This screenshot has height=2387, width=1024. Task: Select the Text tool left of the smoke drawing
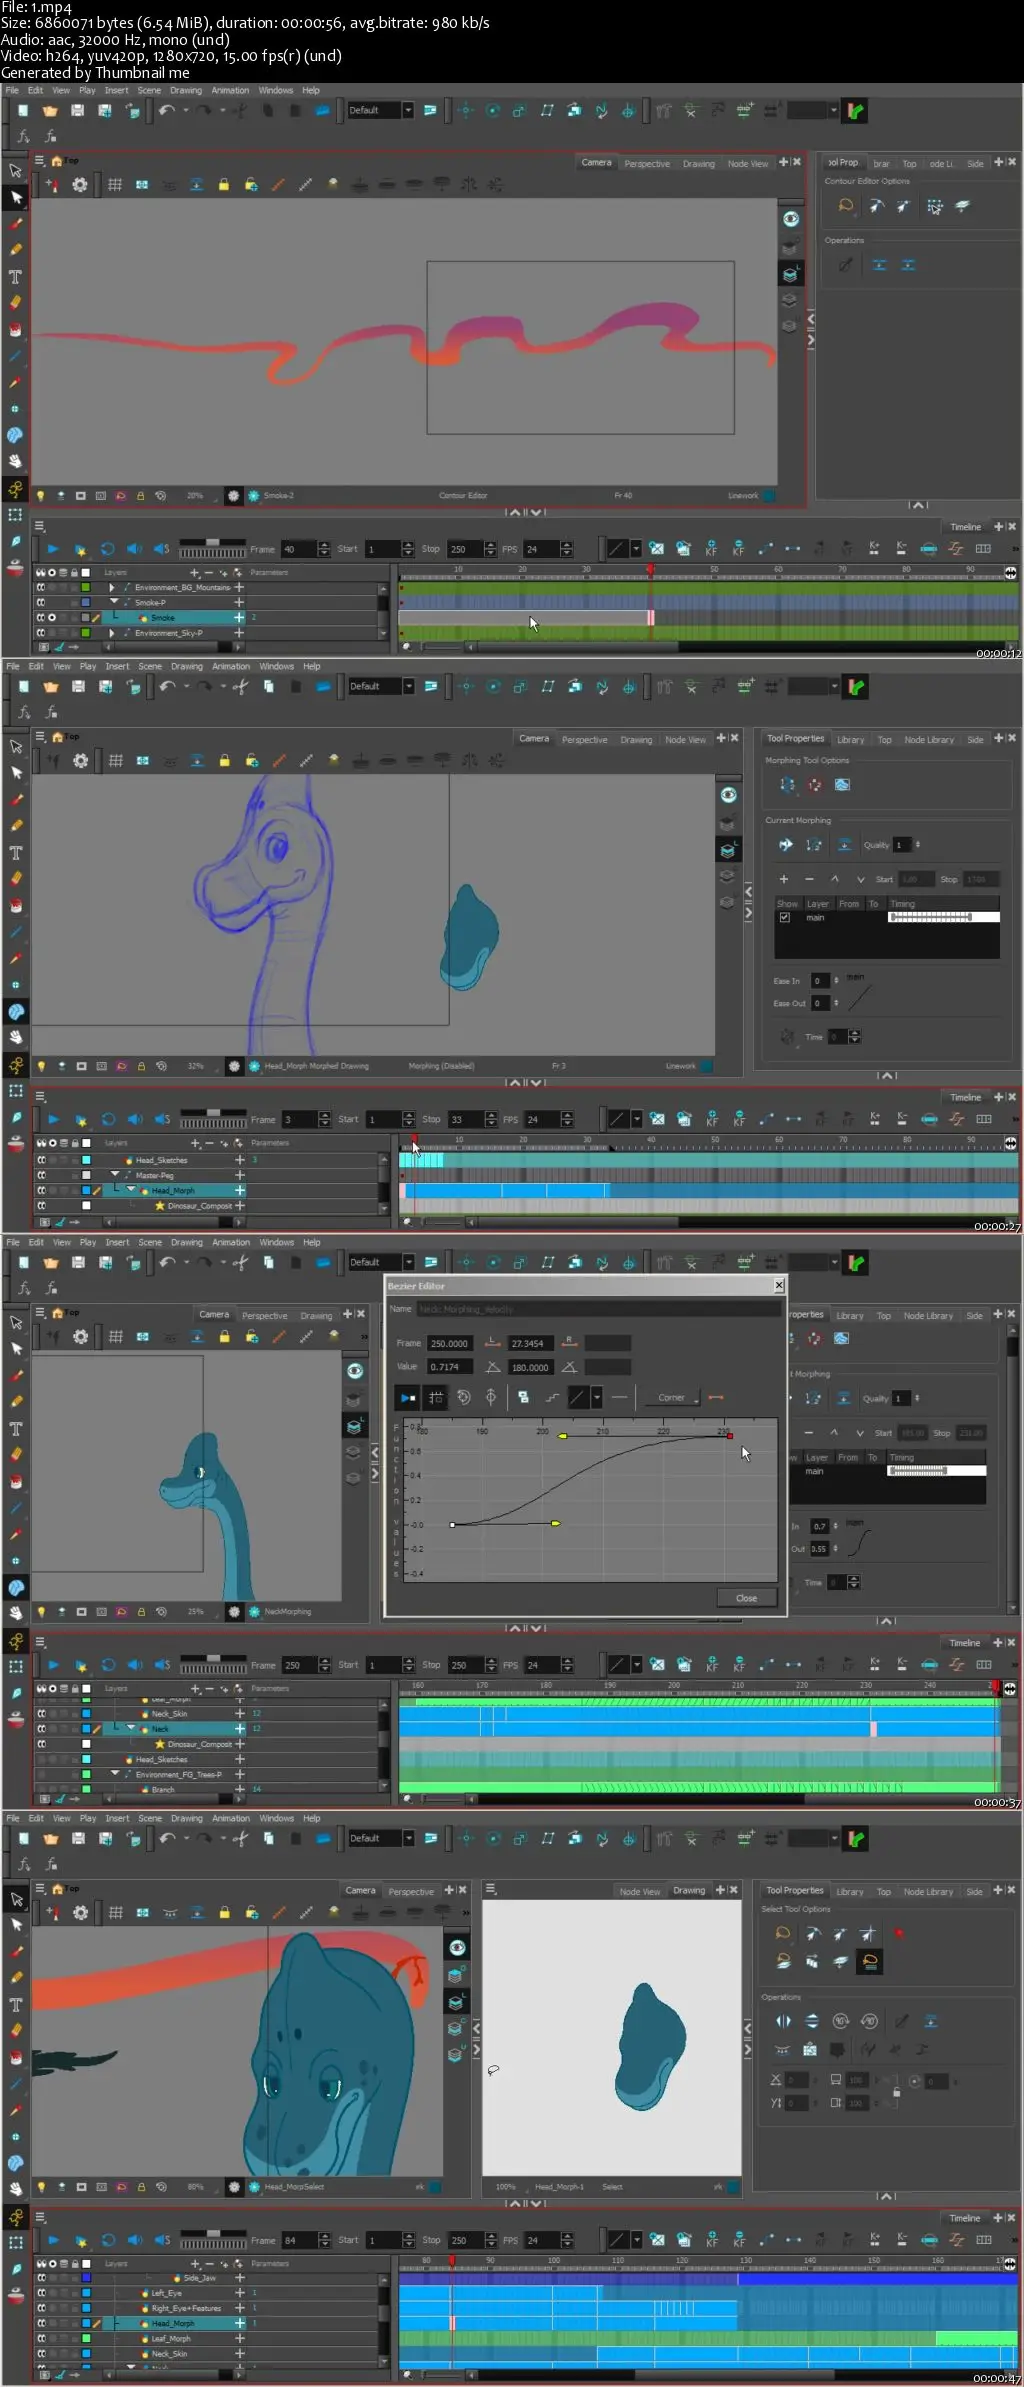coord(15,277)
